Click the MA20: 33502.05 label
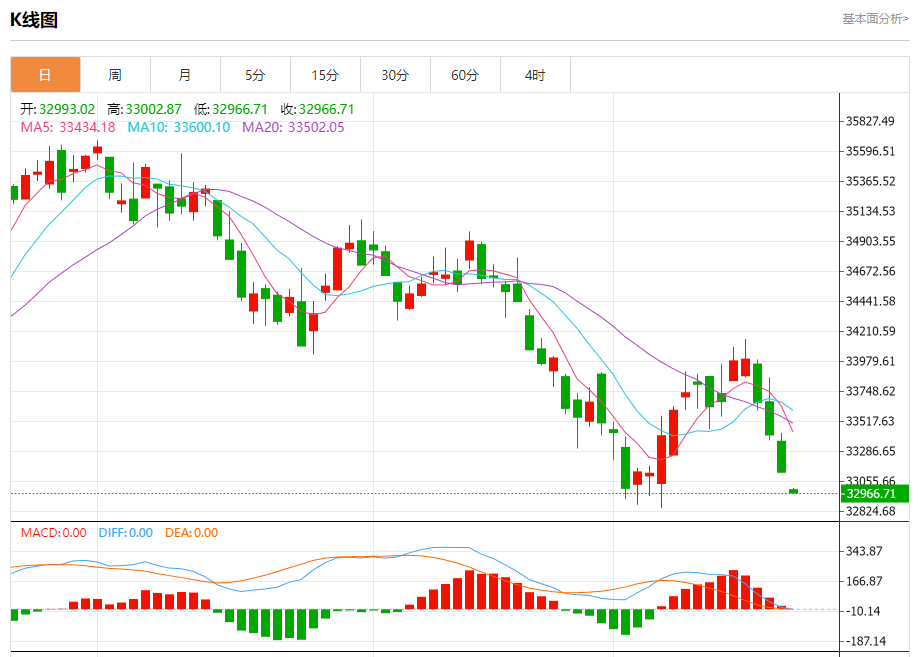 point(293,127)
